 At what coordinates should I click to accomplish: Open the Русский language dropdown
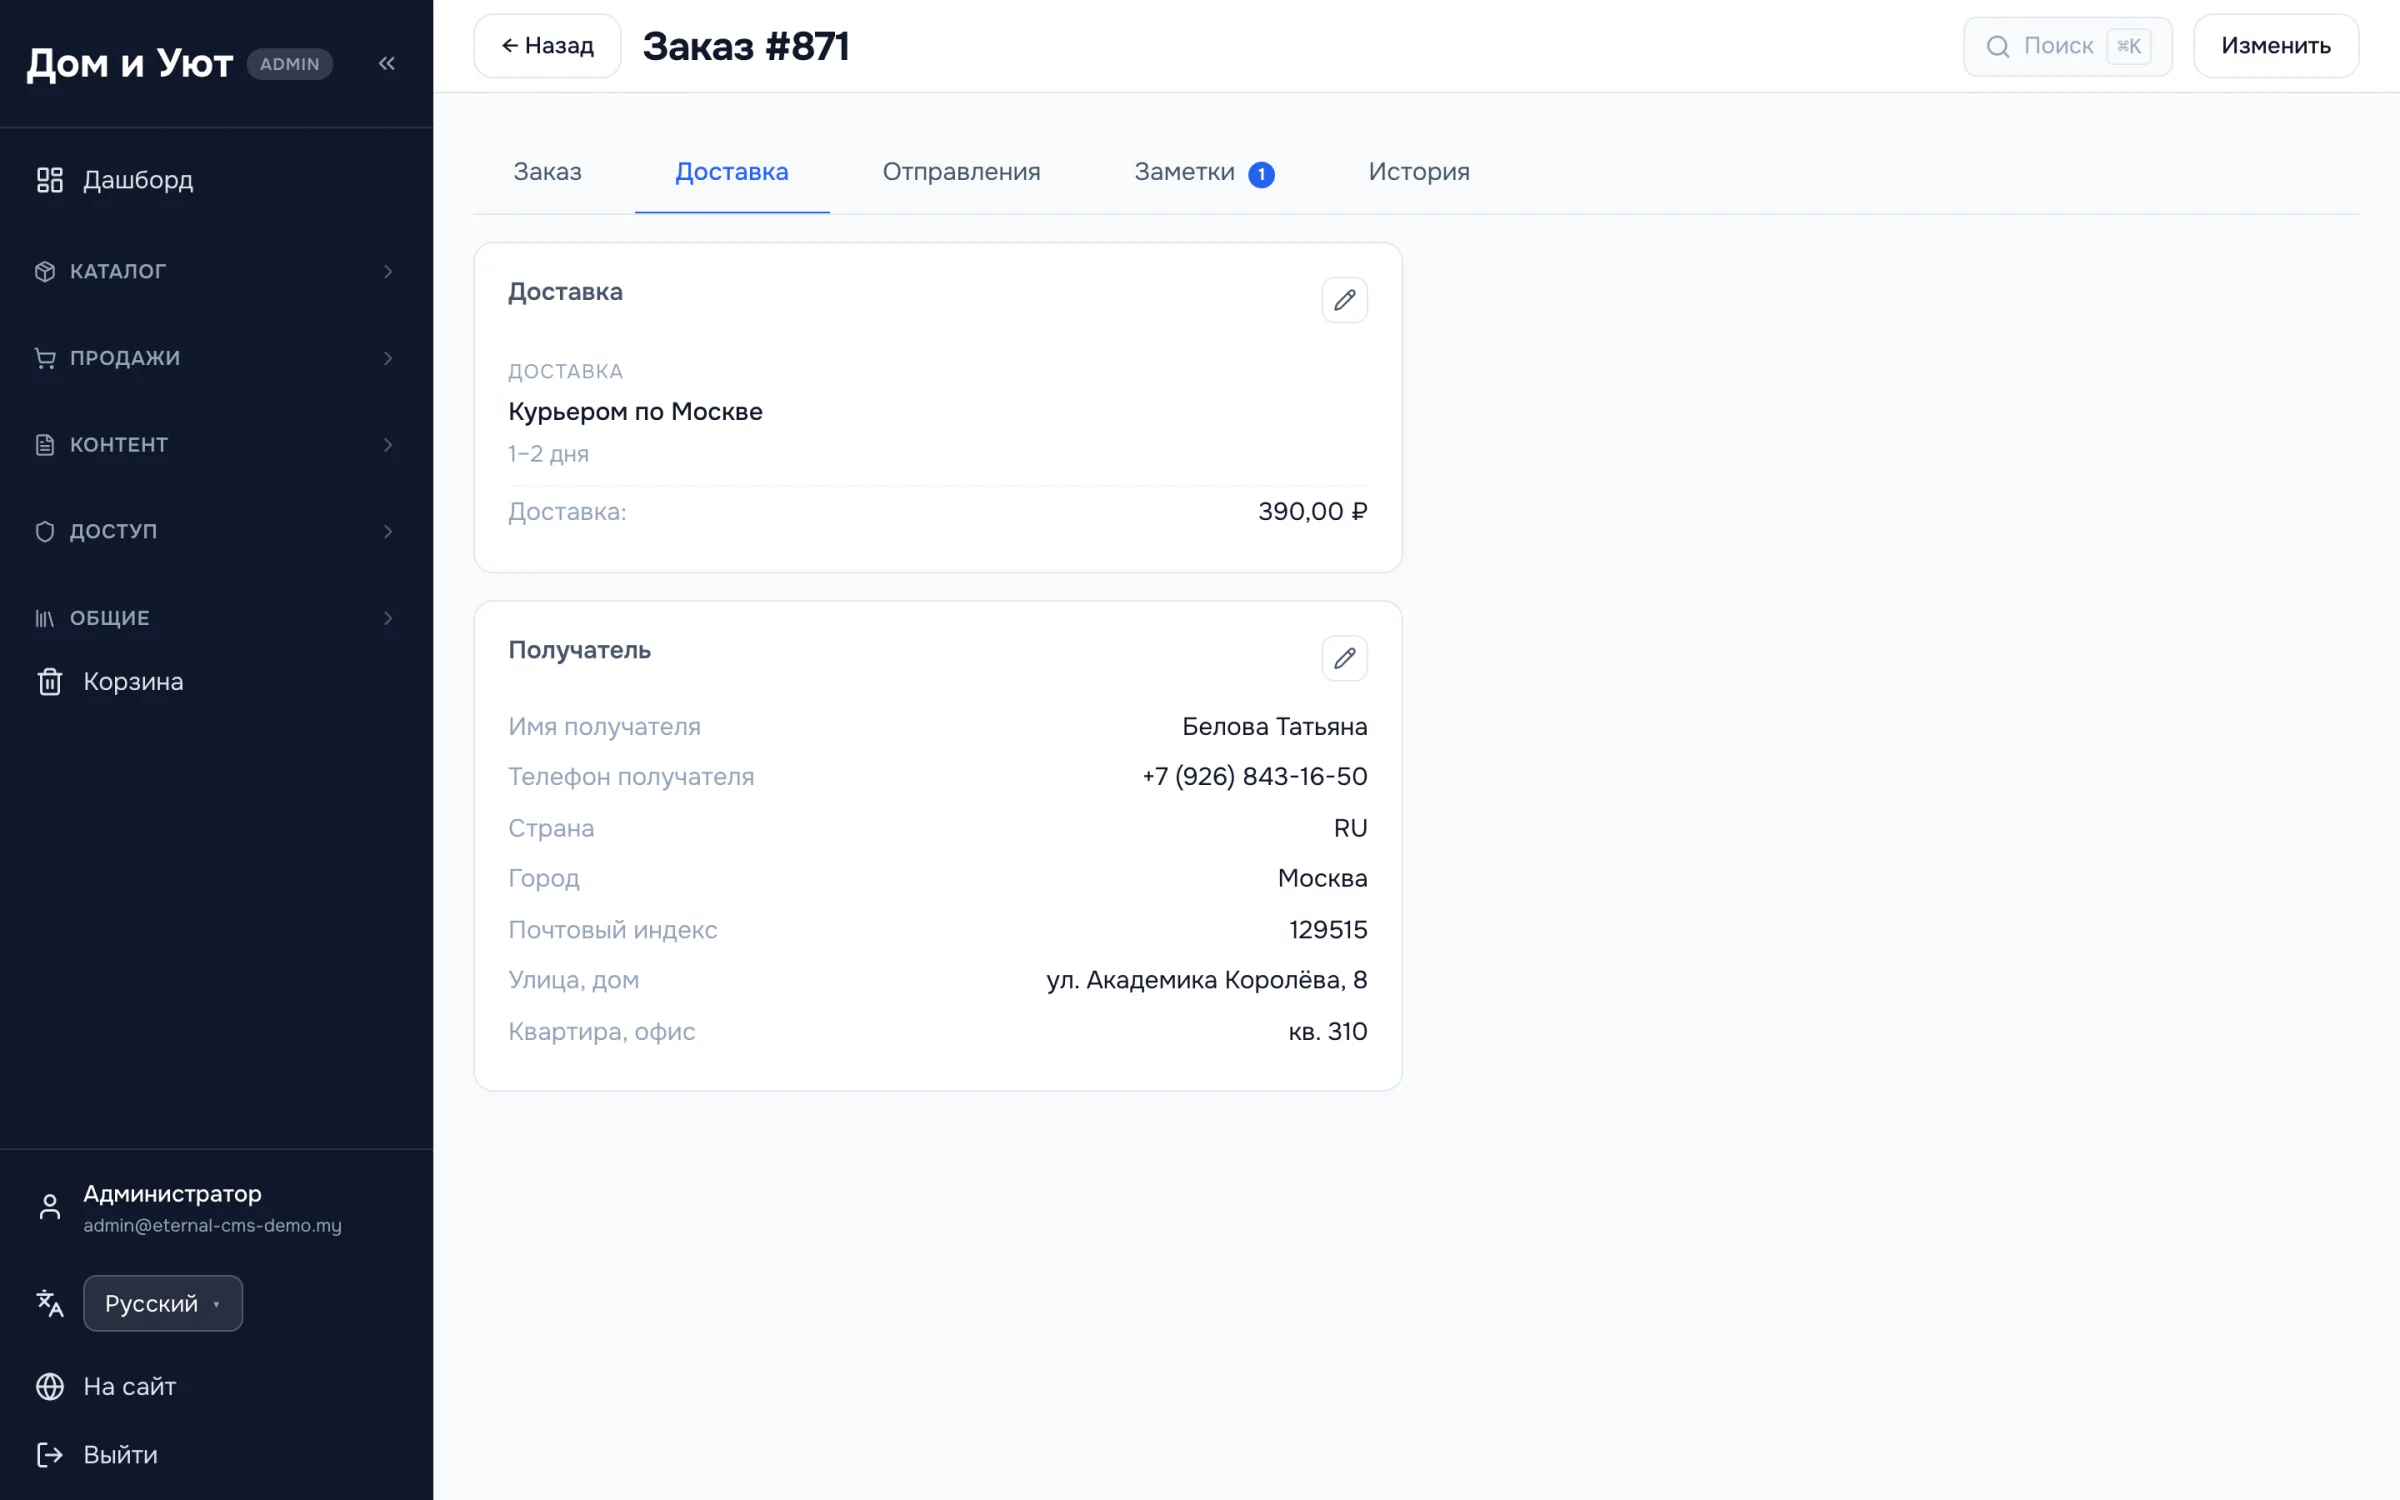[163, 1303]
